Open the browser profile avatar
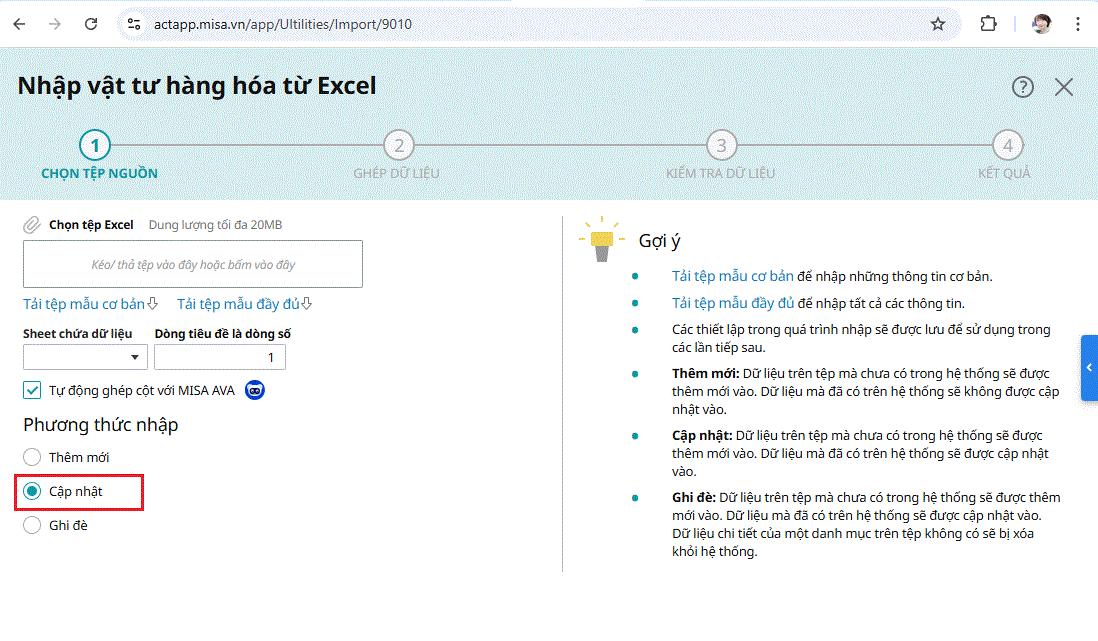This screenshot has width=1098, height=641. [1041, 24]
